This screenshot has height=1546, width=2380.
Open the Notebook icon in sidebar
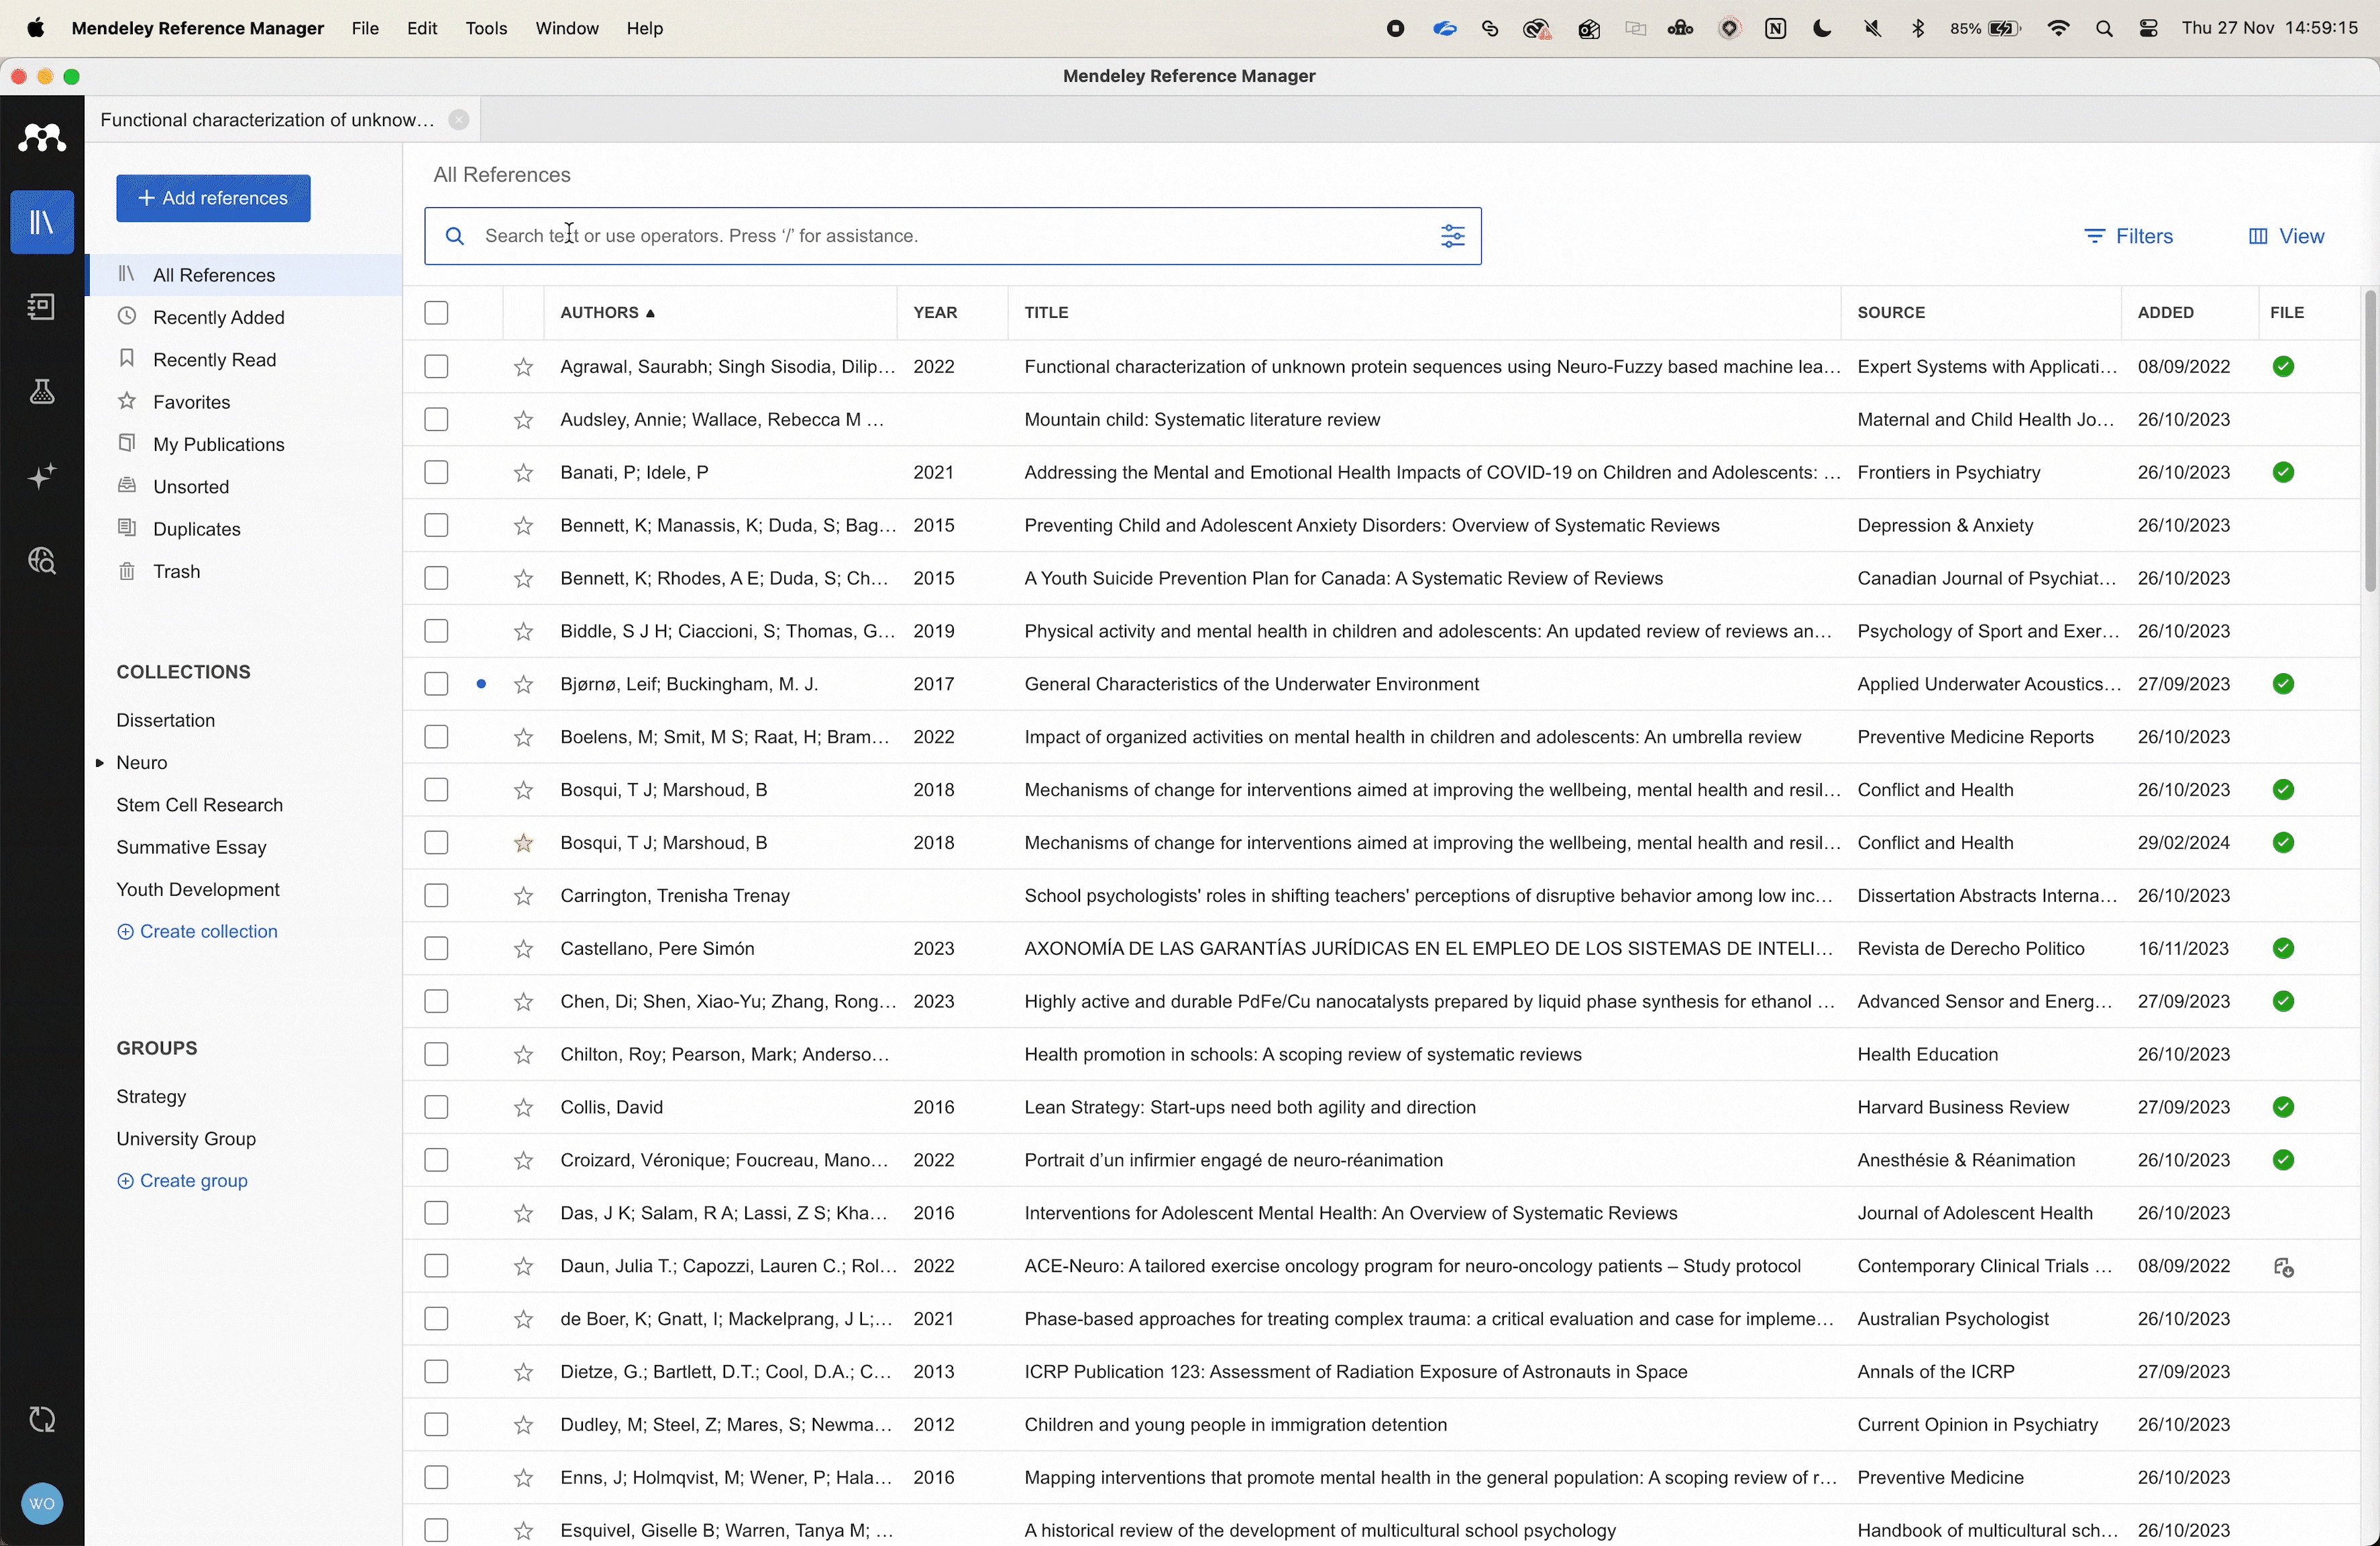click(42, 307)
